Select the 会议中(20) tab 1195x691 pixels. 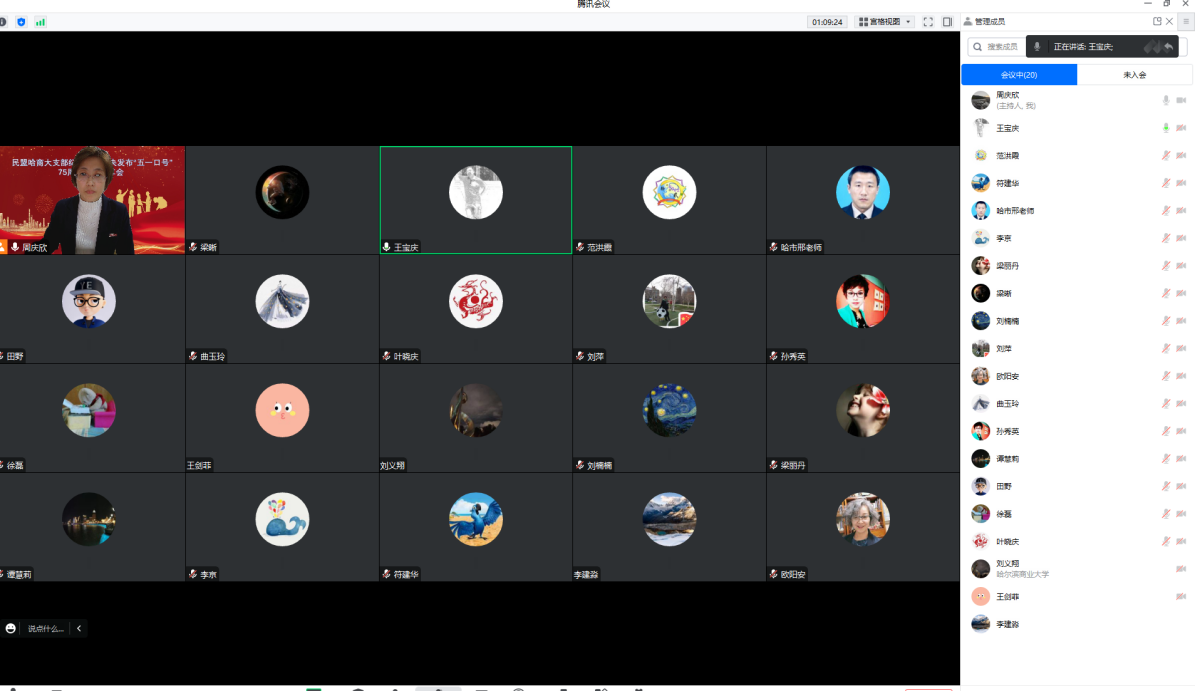[1019, 75]
